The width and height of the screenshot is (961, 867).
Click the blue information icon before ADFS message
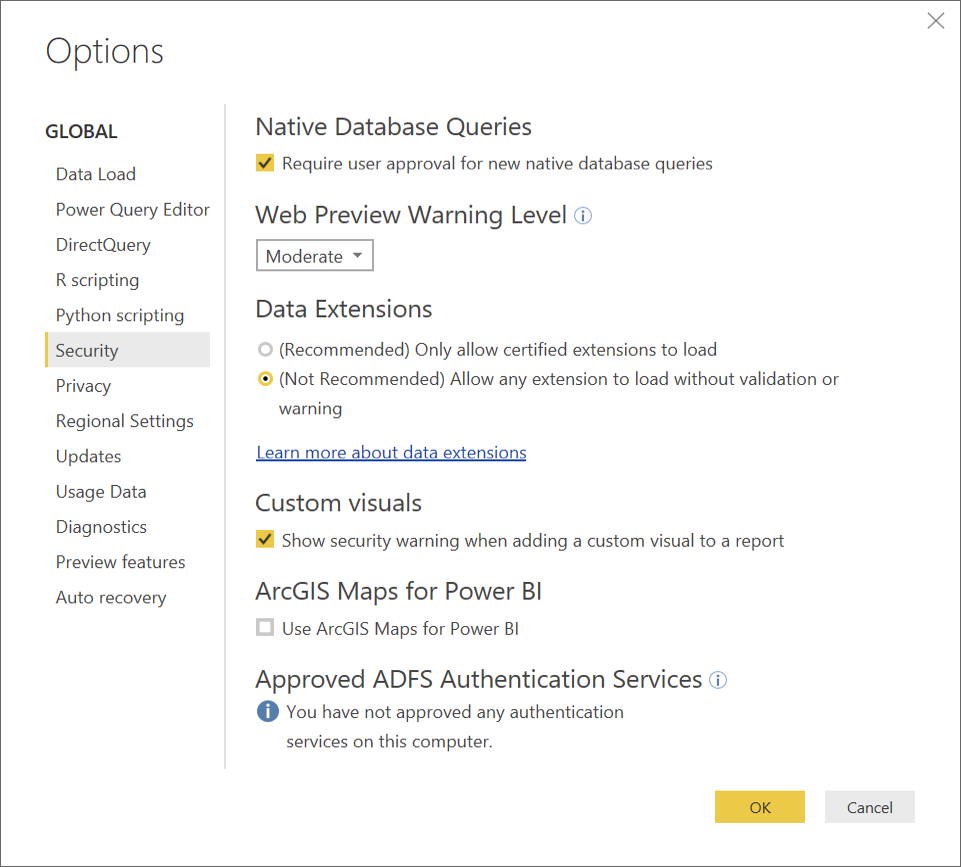pyautogui.click(x=267, y=711)
